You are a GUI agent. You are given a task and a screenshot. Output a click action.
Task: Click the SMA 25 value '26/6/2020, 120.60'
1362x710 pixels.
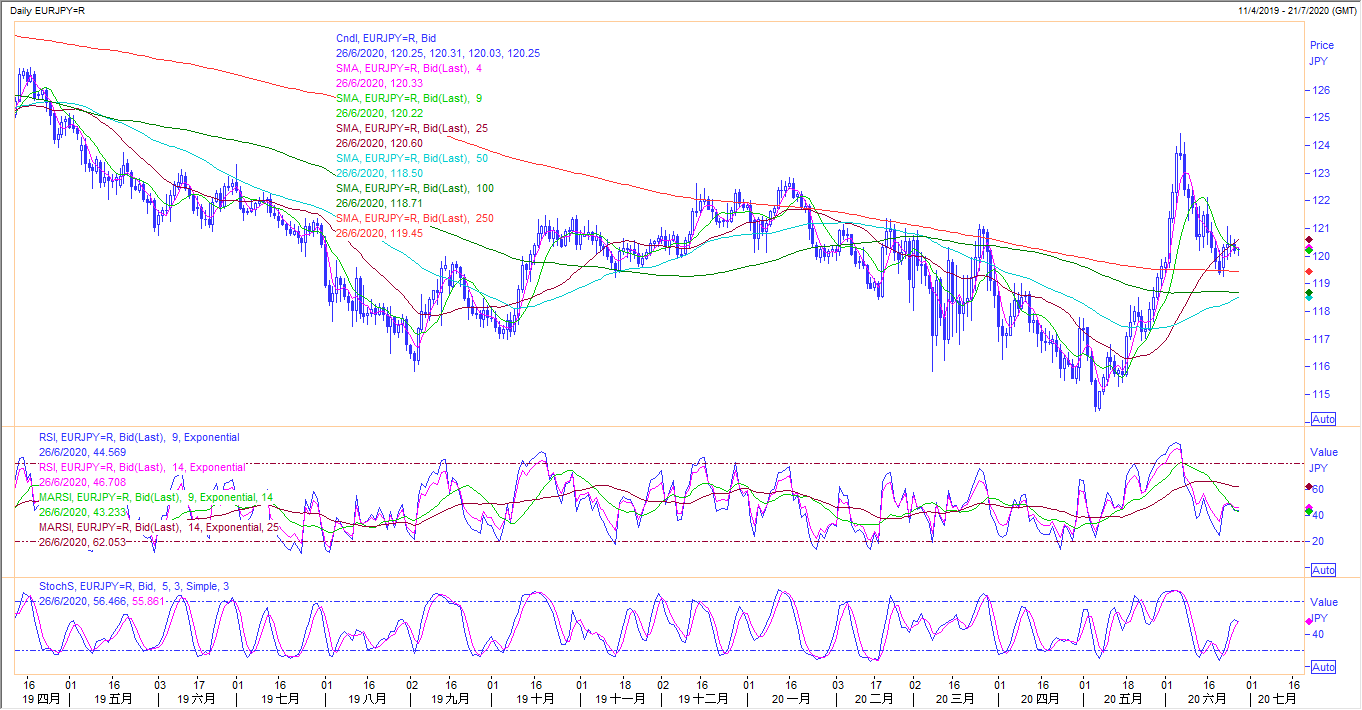click(x=380, y=143)
